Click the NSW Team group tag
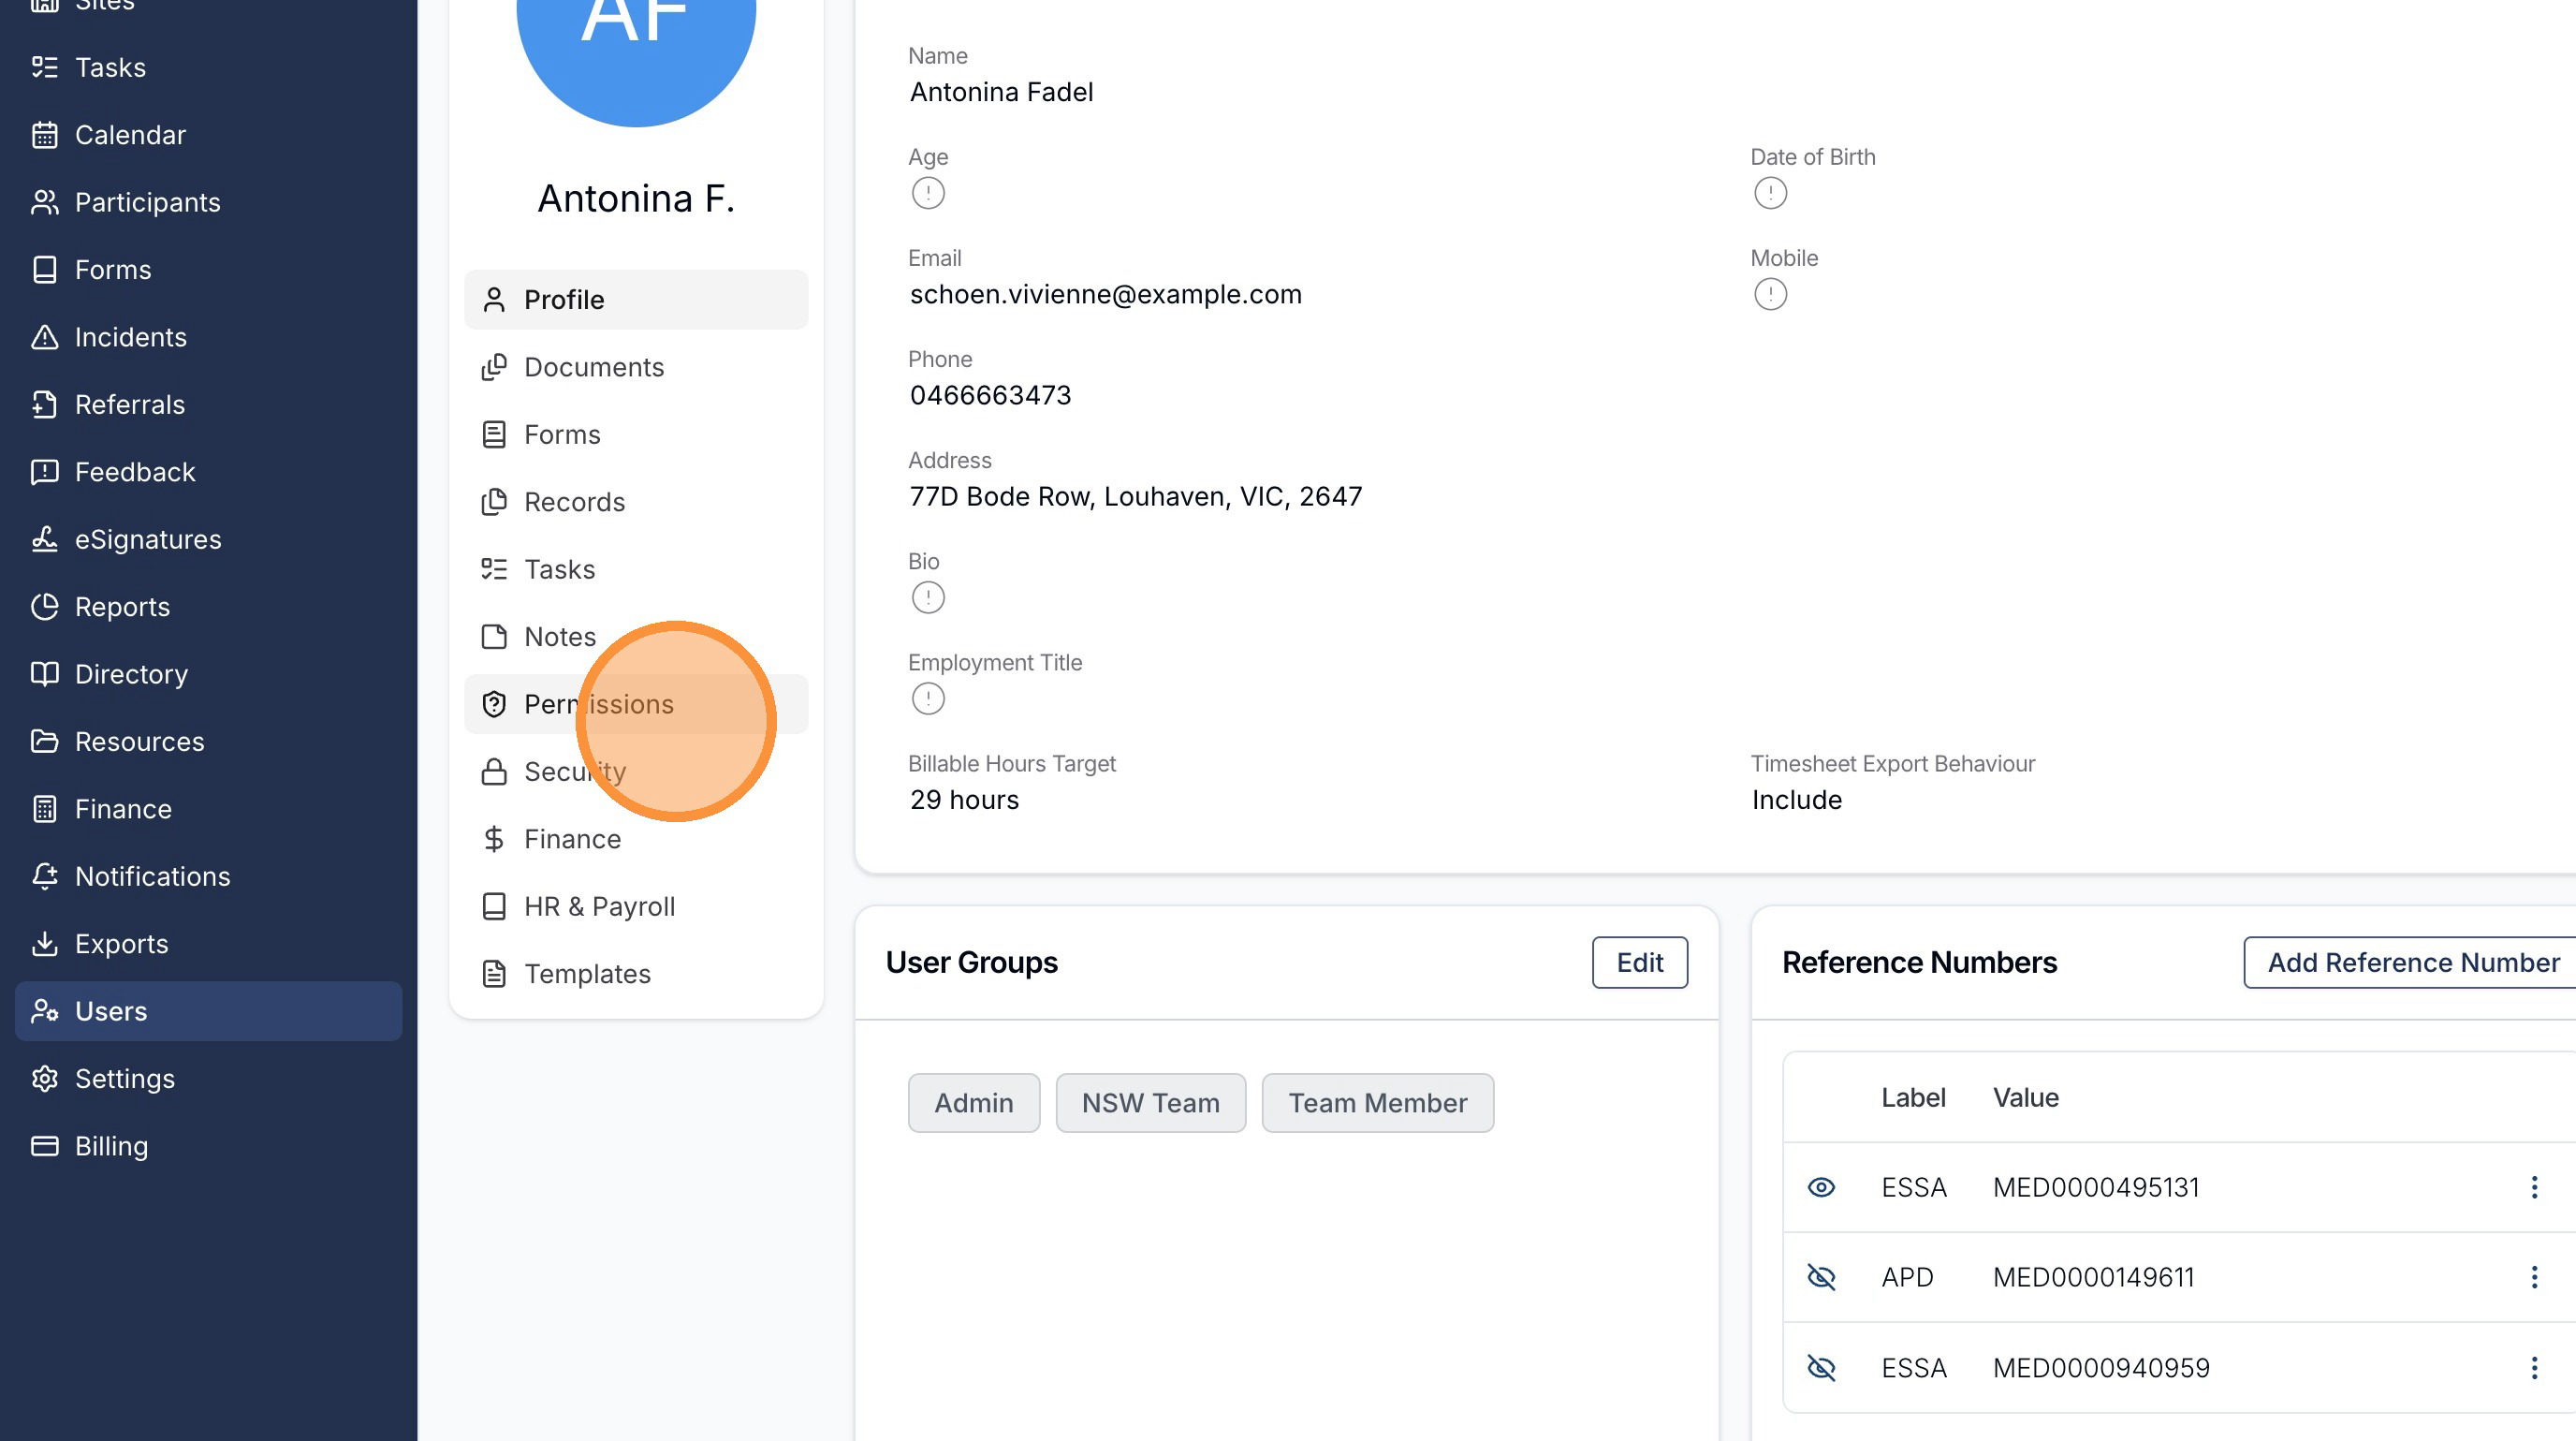 [x=1151, y=1103]
